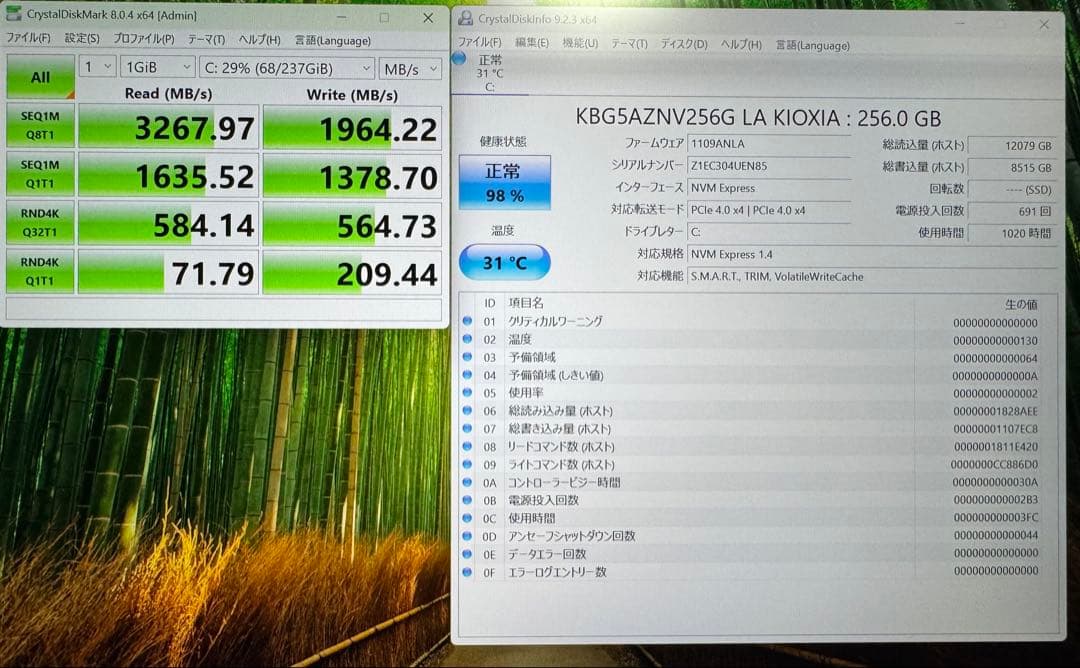Viewport: 1080px width, 668px height.
Task: Open the MB/s unit dropdown
Action: [409, 66]
